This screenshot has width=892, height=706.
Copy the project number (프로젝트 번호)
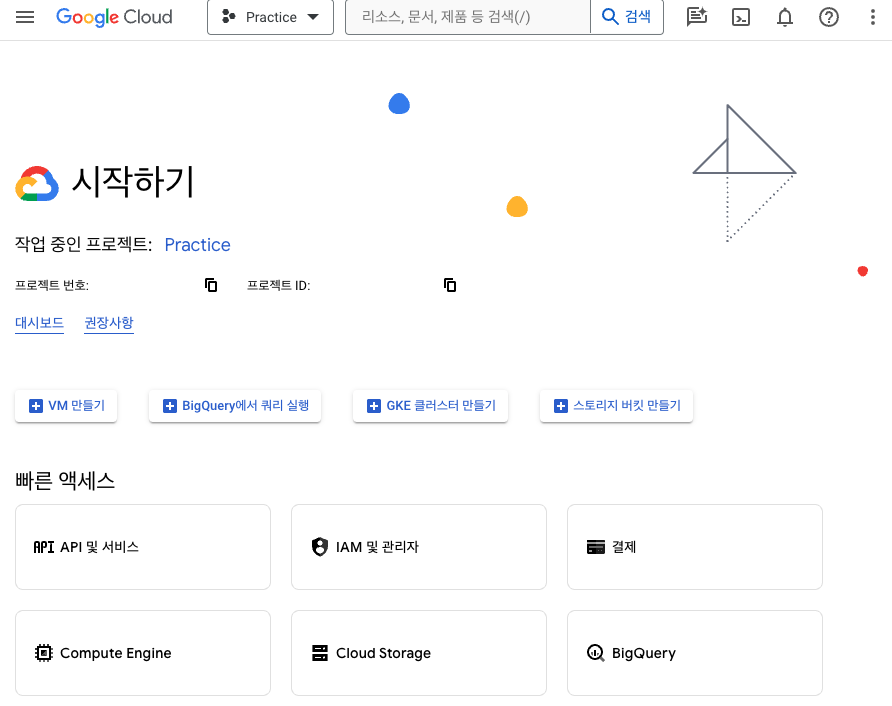(x=211, y=285)
